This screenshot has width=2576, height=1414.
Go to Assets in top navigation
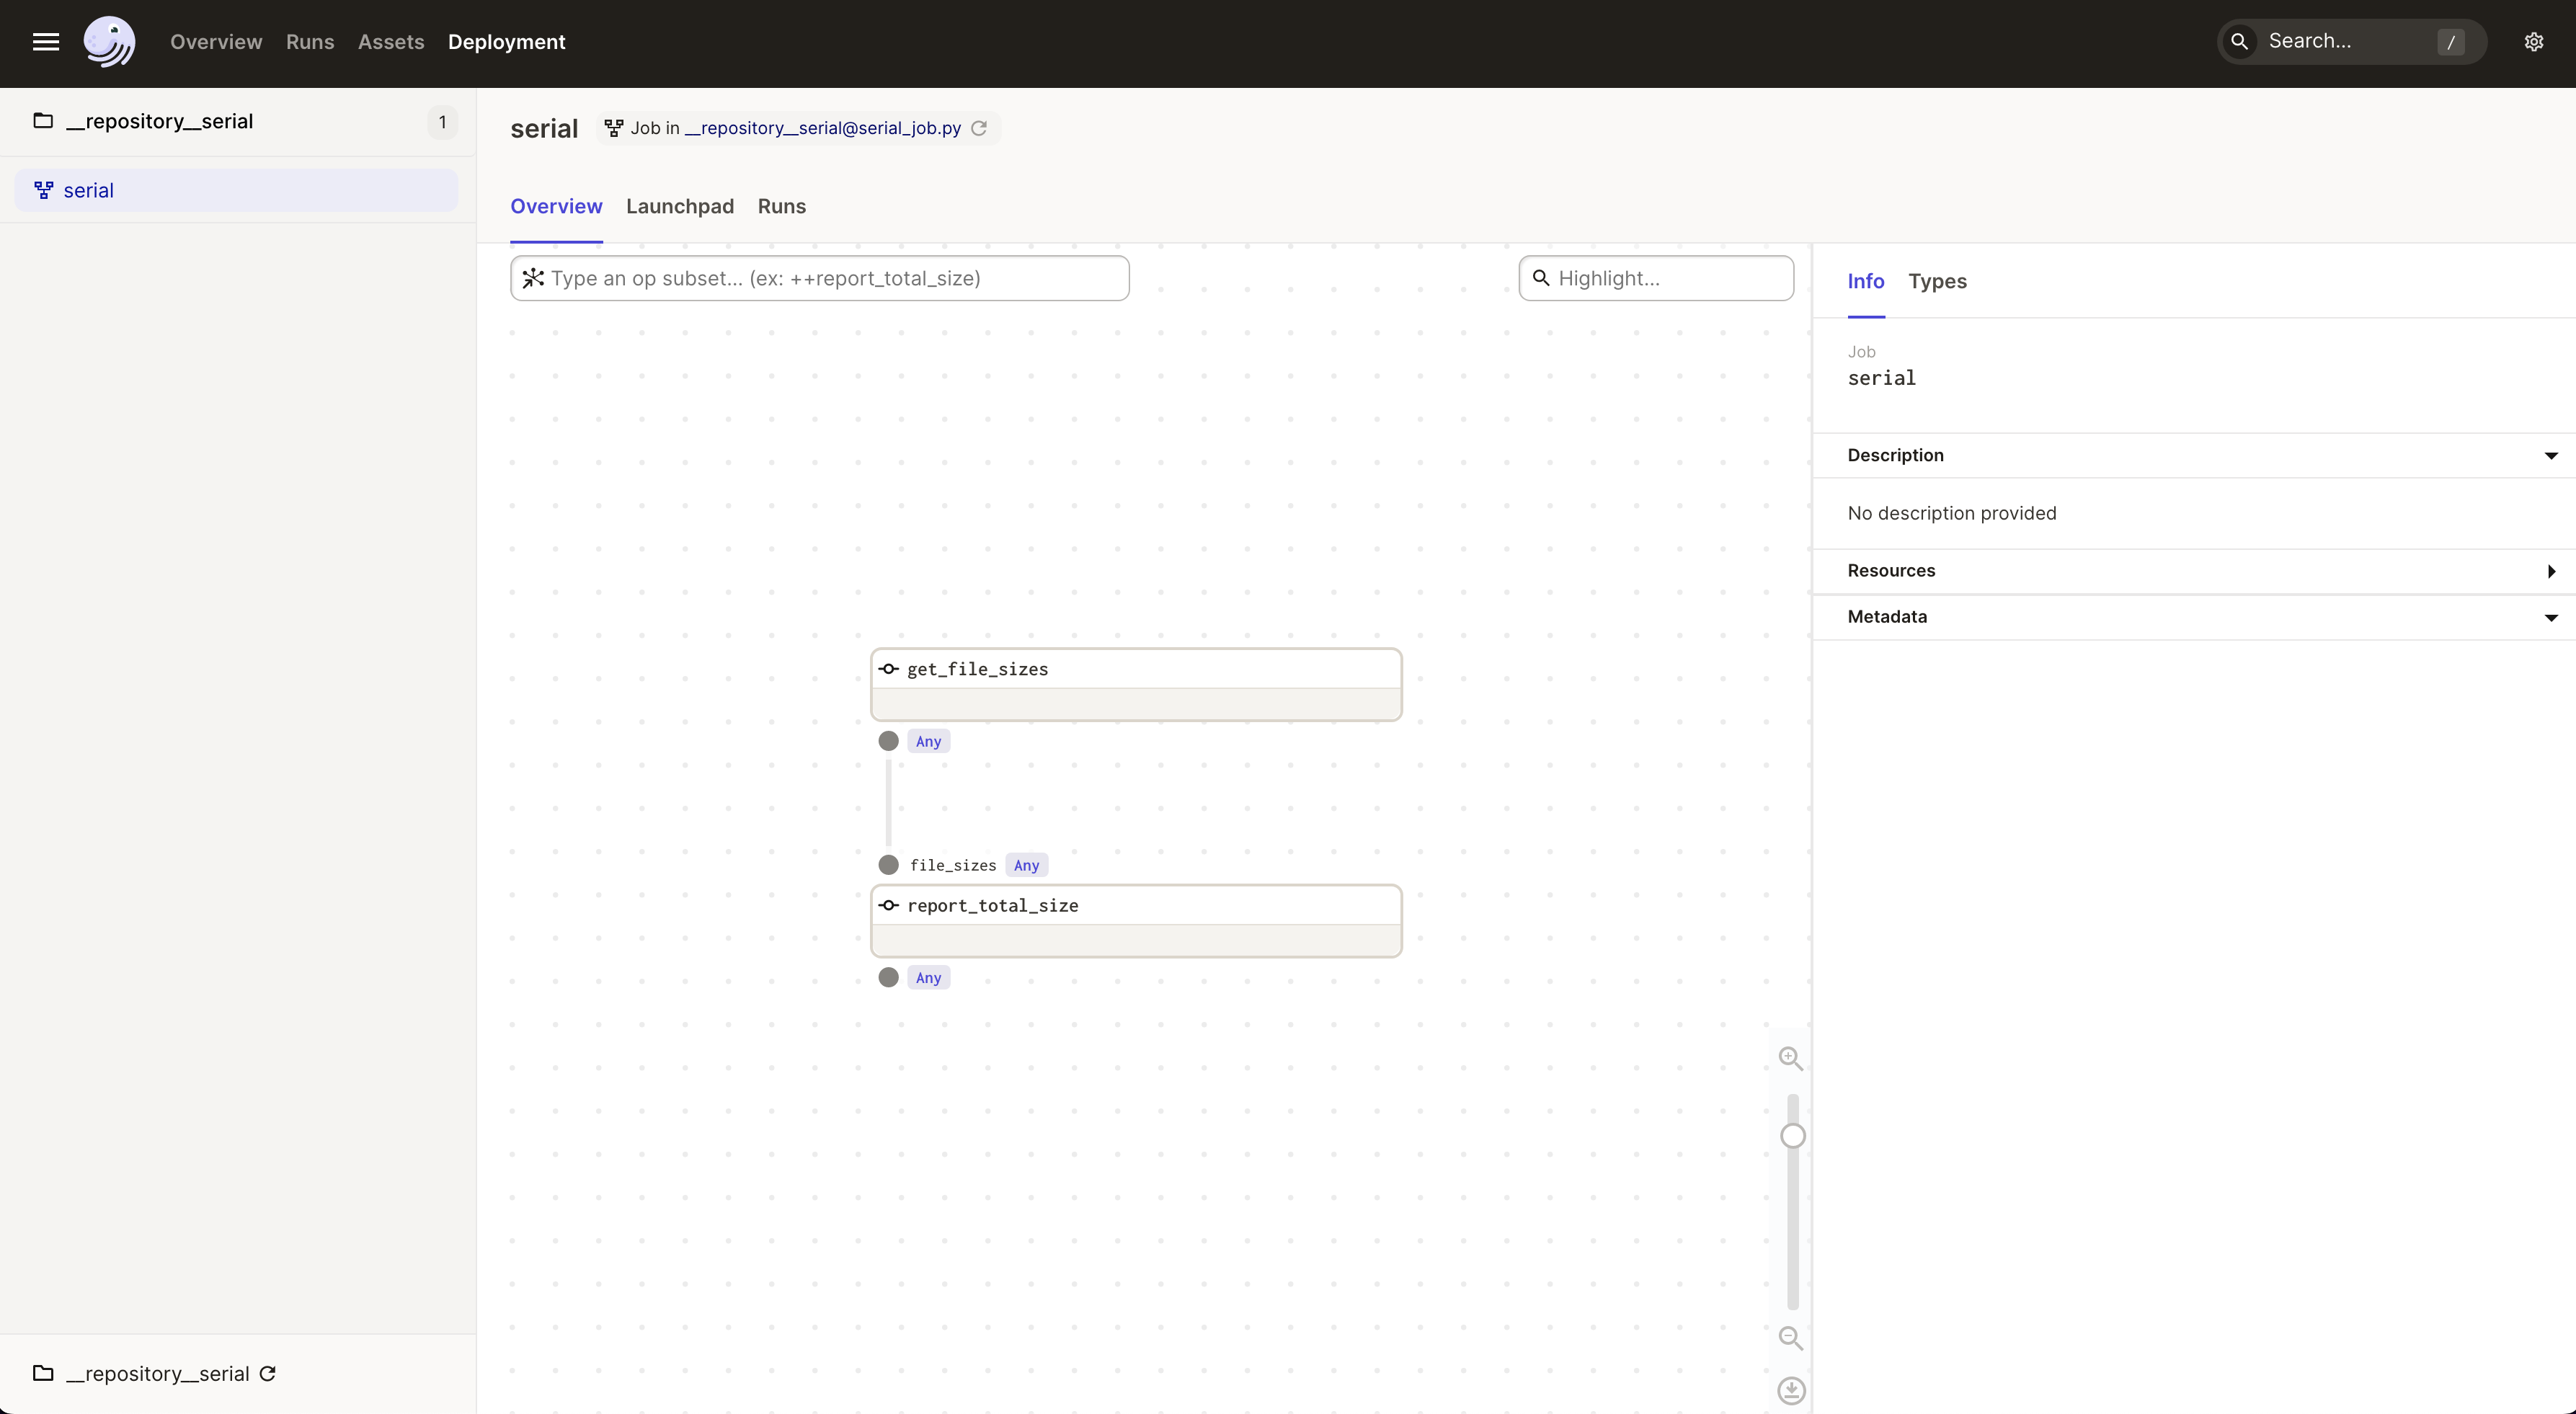390,42
